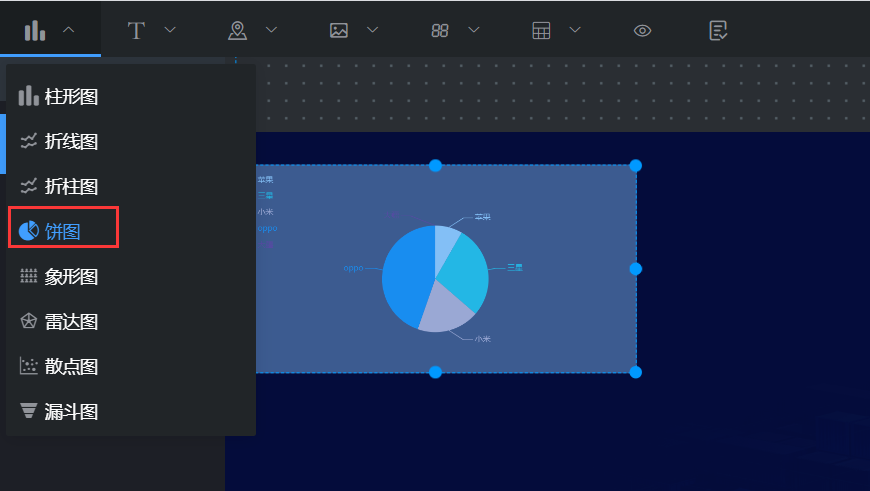Click the line icon beside 折线图
Screen dimensions: 870x491
point(28,141)
